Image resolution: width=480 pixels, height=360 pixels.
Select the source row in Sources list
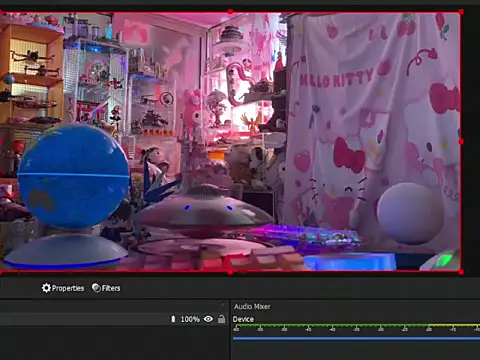pos(113,319)
